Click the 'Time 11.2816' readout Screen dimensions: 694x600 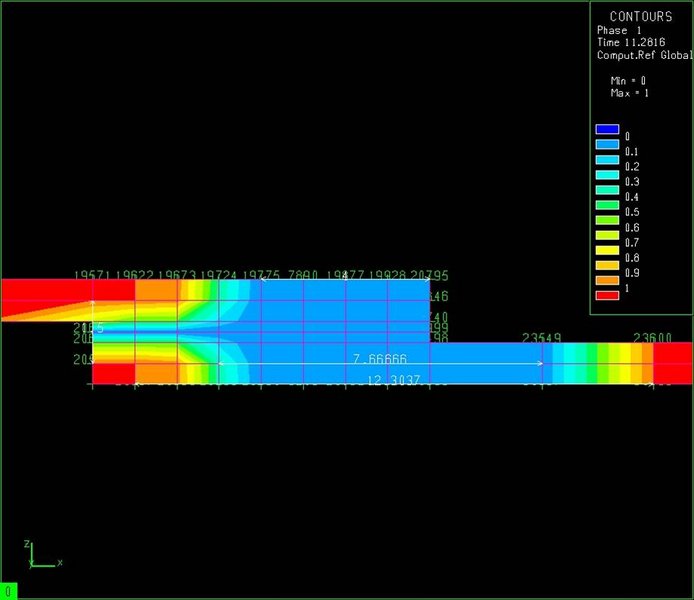point(631,42)
